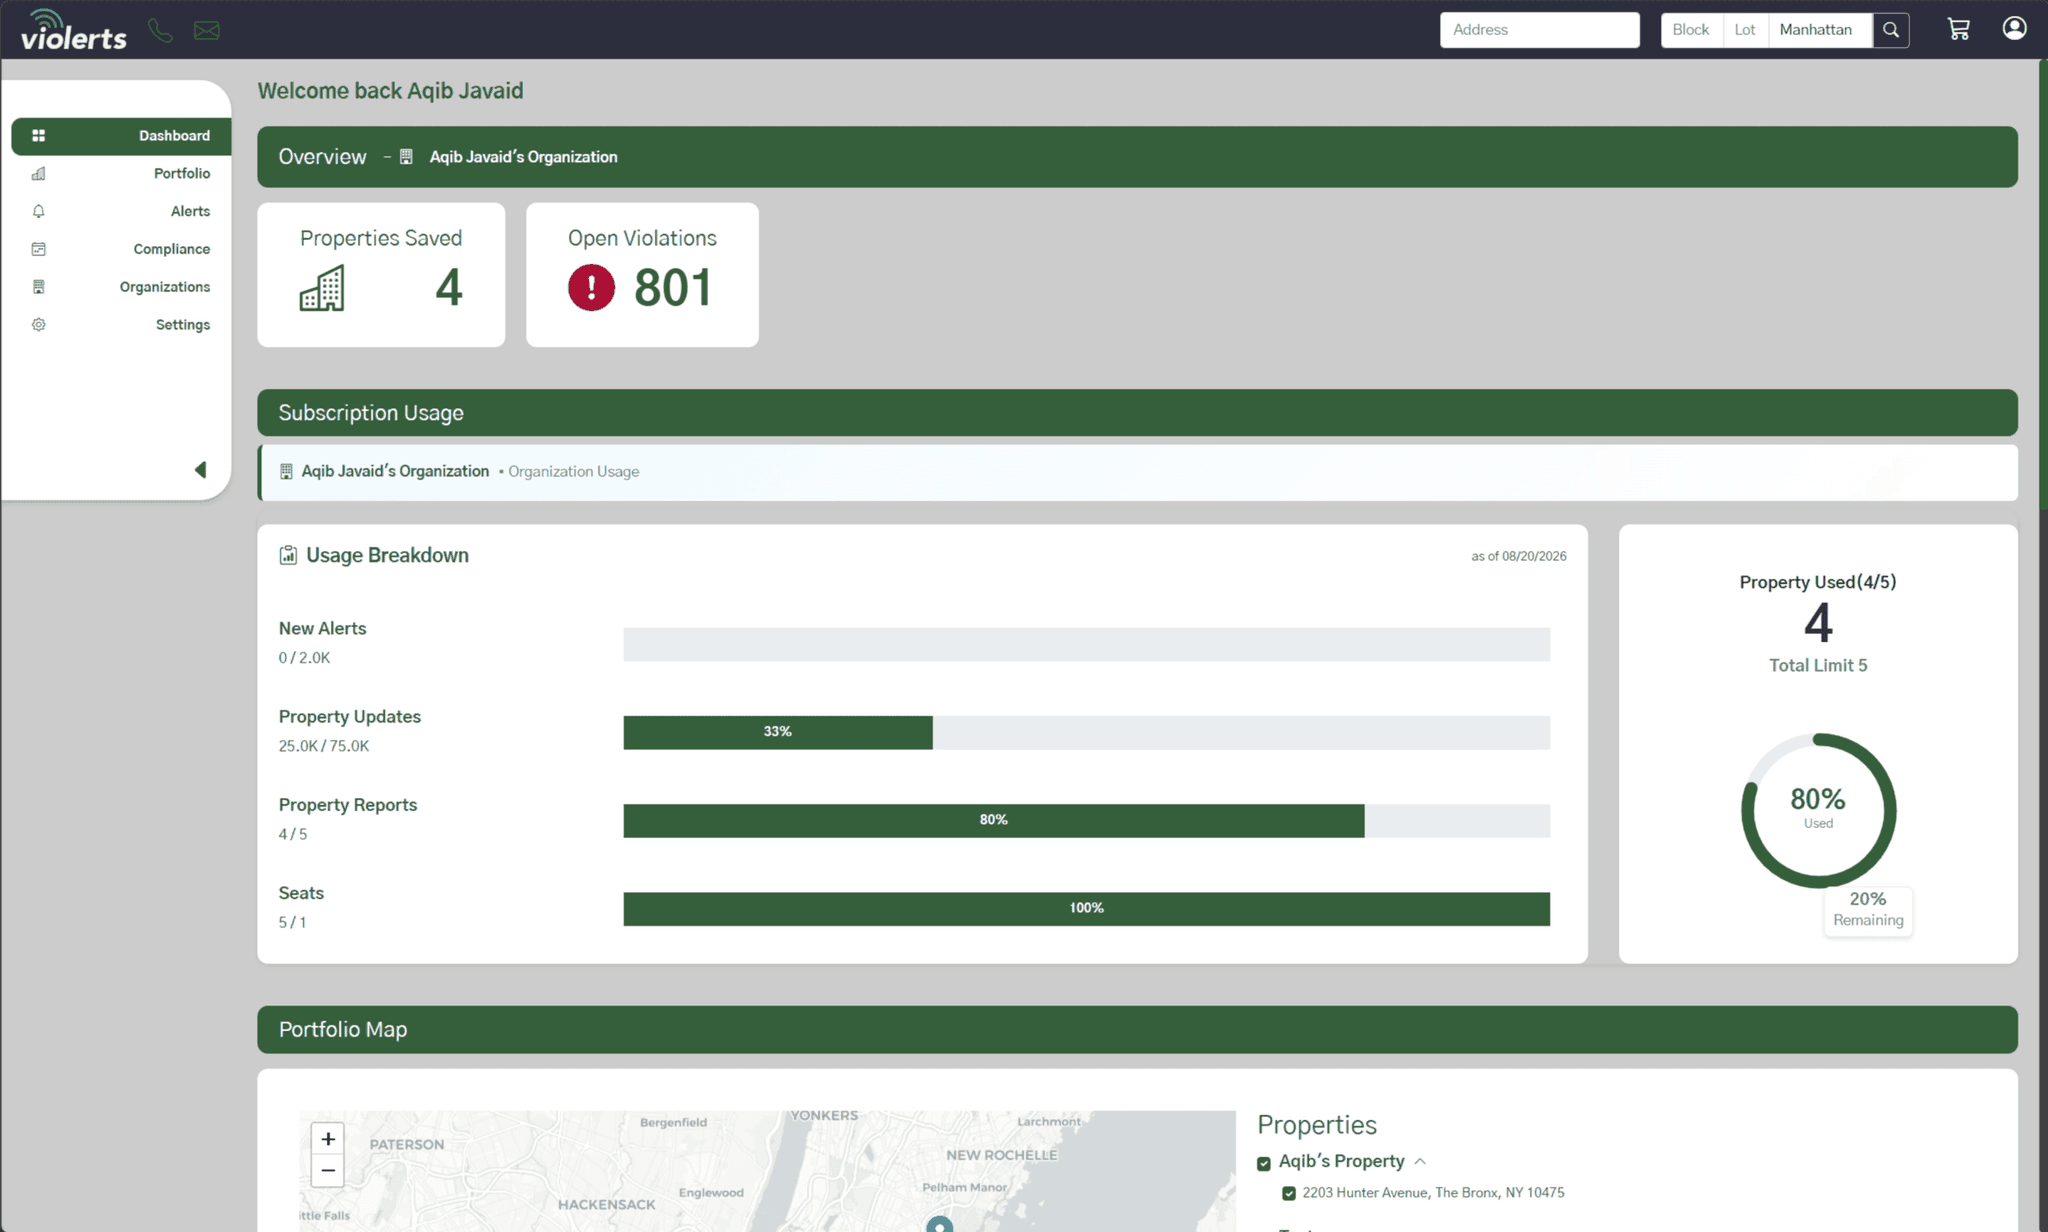Click the 80% Used circular gauge

coord(1818,810)
